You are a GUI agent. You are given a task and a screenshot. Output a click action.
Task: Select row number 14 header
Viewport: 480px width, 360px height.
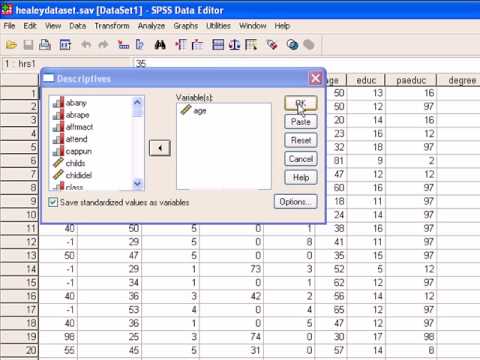click(x=19, y=269)
